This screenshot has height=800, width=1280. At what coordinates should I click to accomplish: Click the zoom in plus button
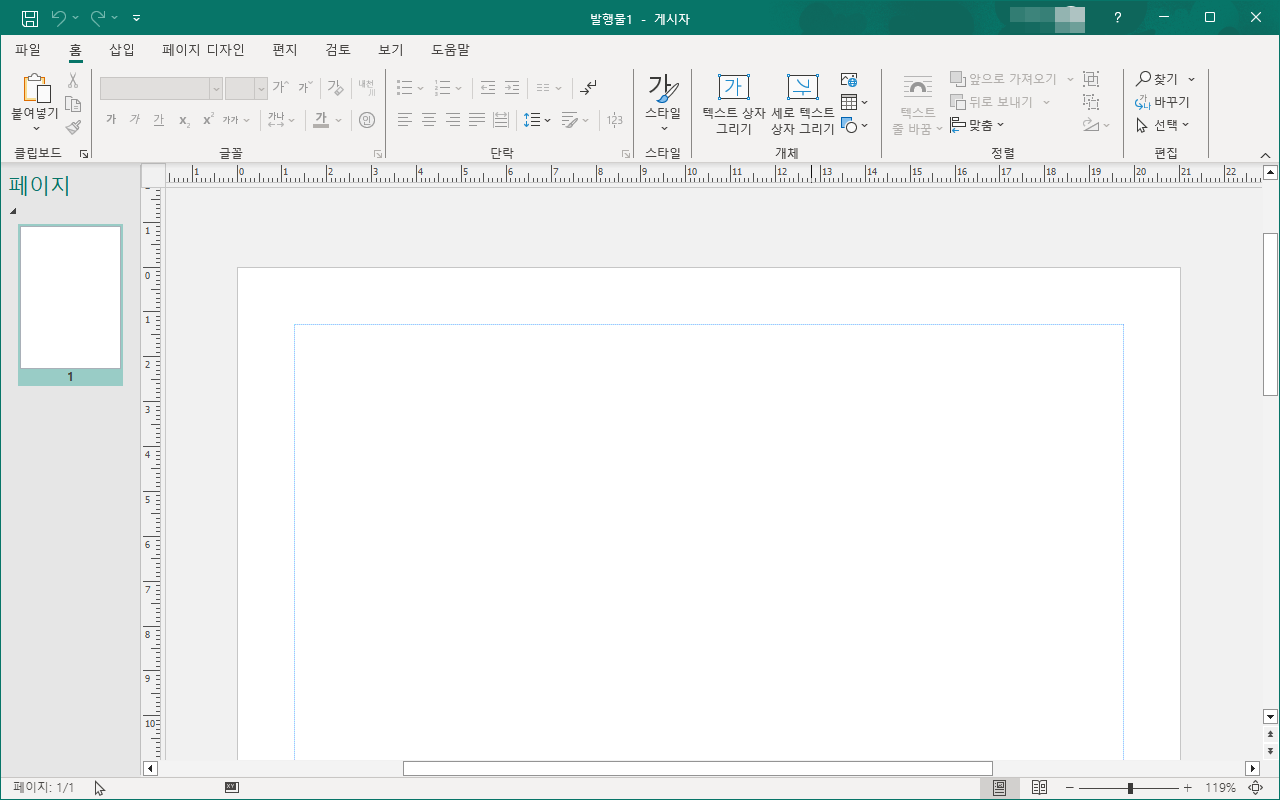1188,788
